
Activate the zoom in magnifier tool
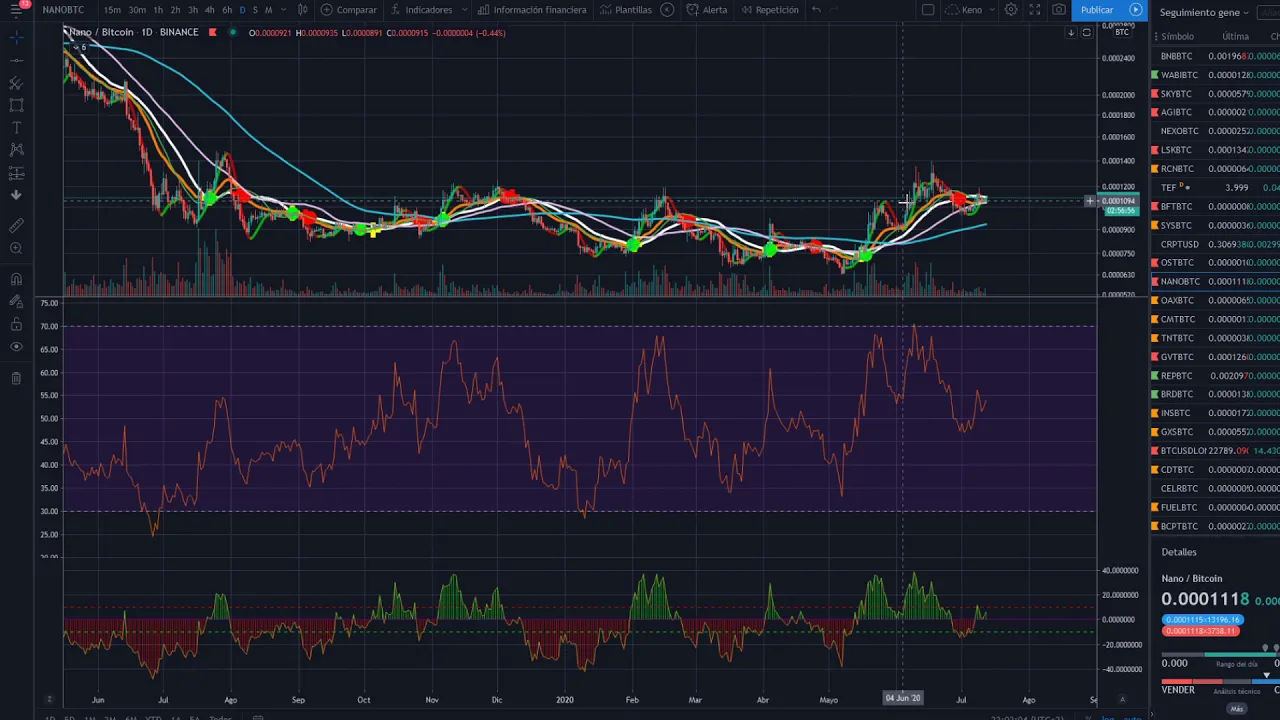coord(16,248)
